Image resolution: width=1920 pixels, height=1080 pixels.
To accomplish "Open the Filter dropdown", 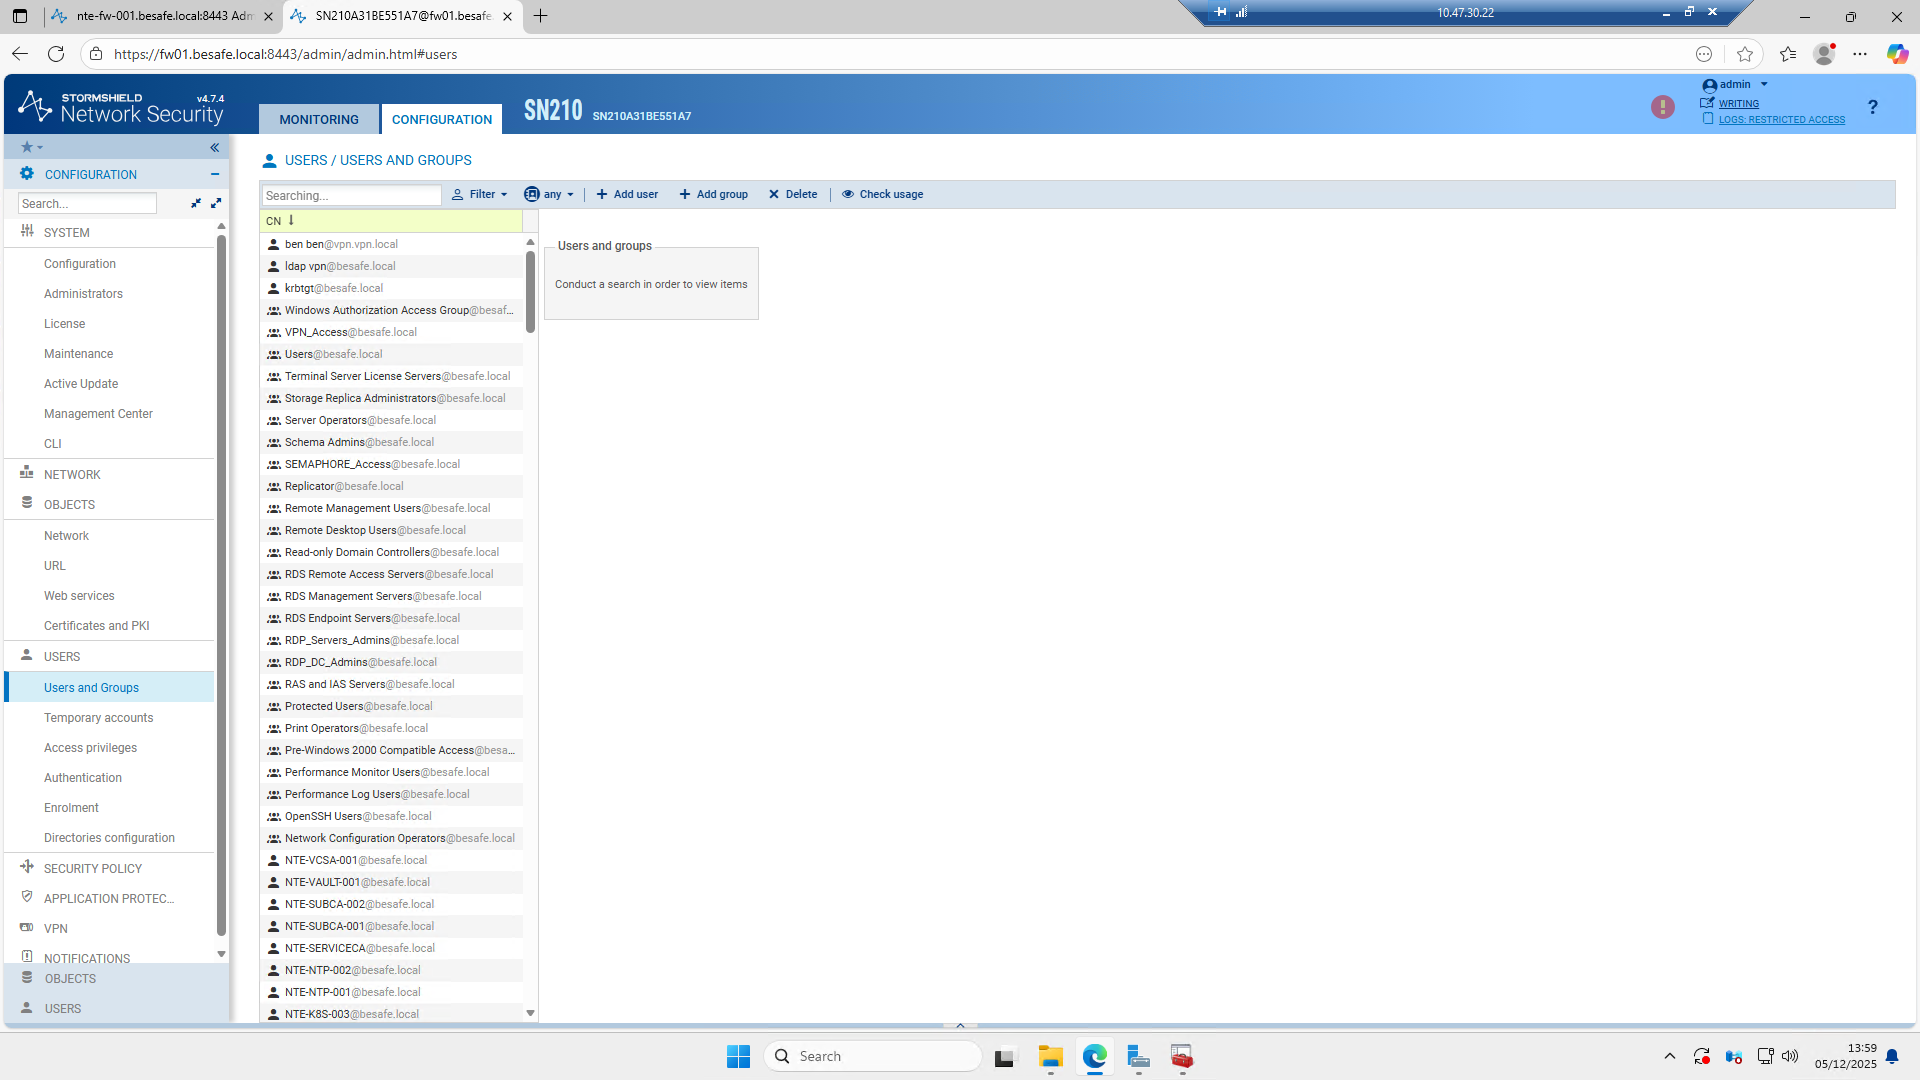I will click(x=479, y=194).
